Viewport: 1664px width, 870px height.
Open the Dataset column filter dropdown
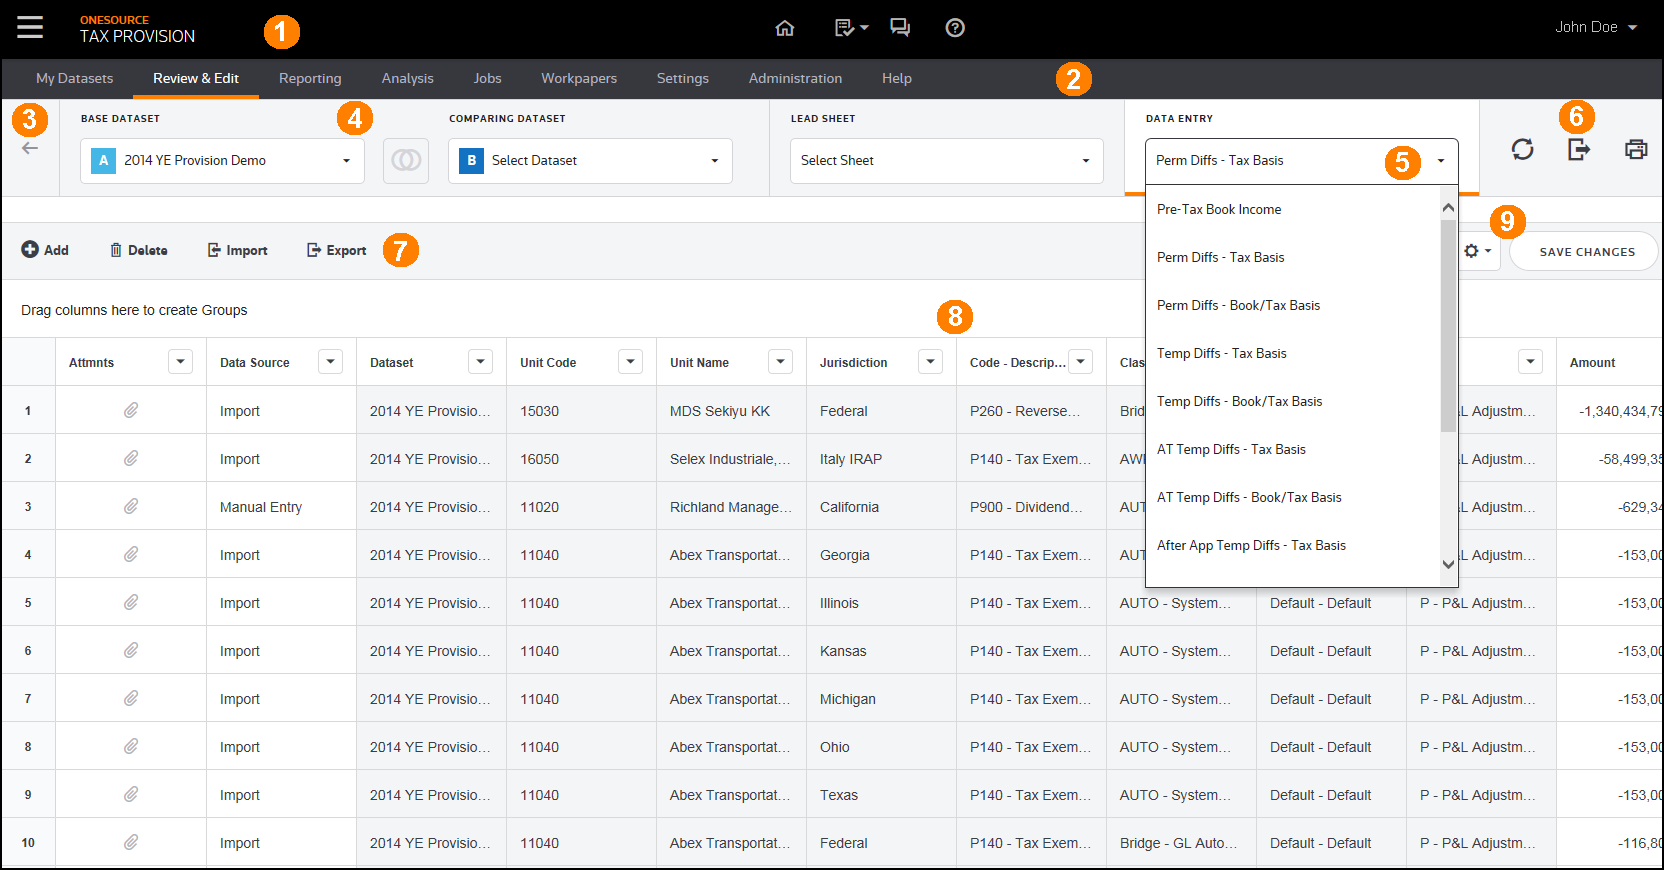point(480,362)
